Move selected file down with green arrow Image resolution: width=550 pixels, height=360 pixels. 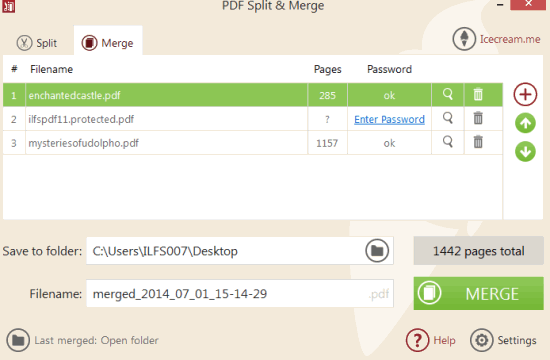tap(525, 152)
